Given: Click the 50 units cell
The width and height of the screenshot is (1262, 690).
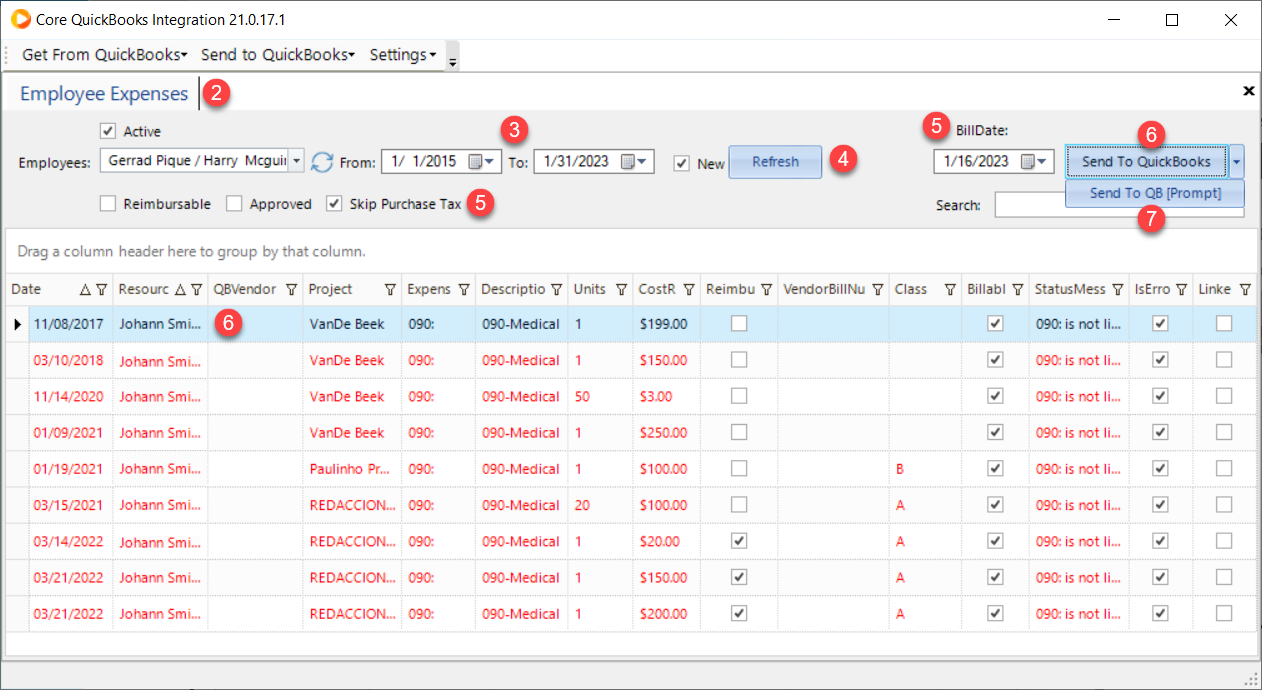Looking at the screenshot, I should point(600,396).
